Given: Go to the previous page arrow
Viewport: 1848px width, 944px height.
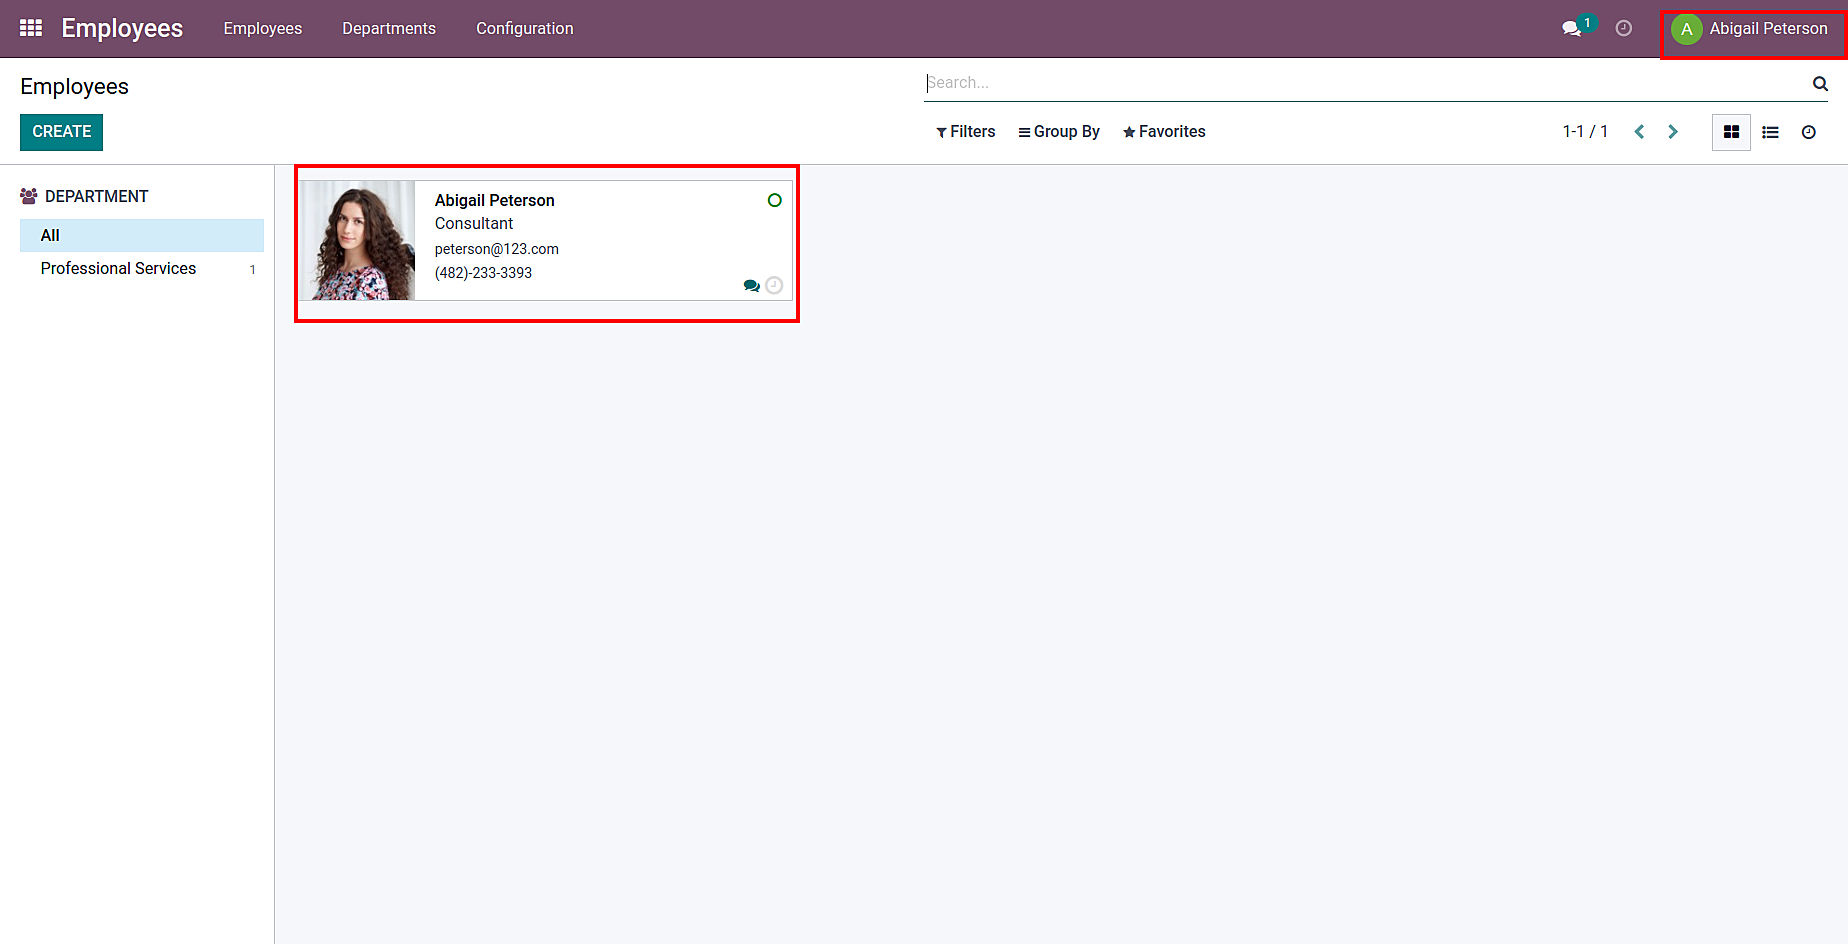Looking at the screenshot, I should tap(1639, 132).
